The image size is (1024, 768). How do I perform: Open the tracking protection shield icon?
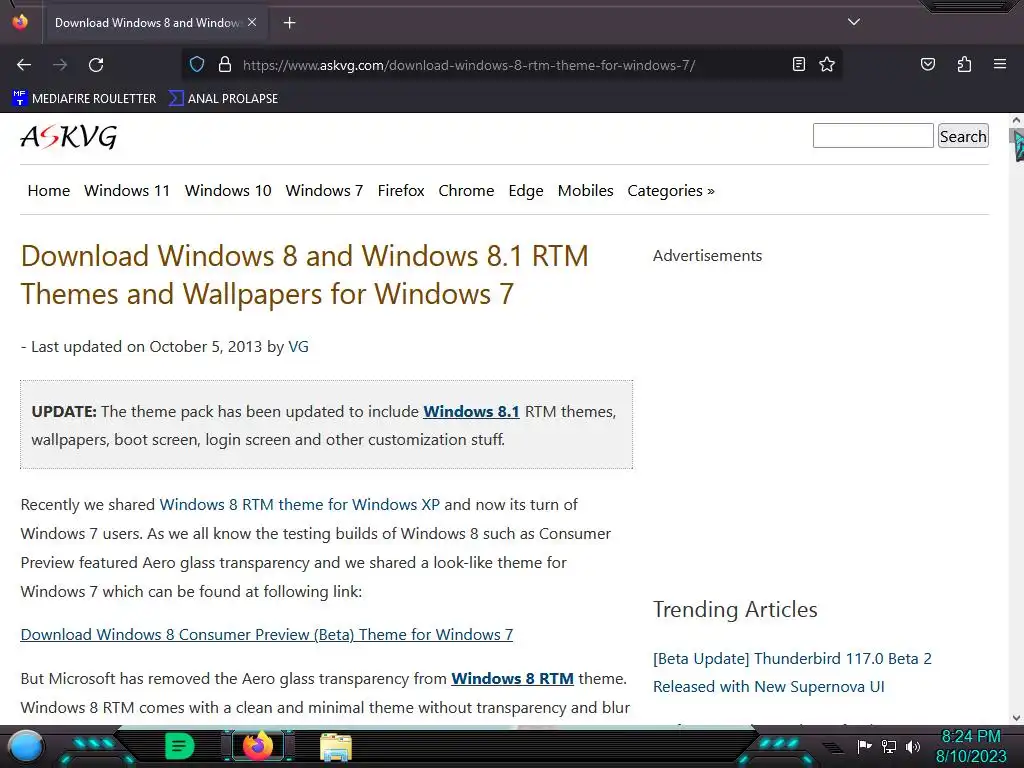[197, 65]
